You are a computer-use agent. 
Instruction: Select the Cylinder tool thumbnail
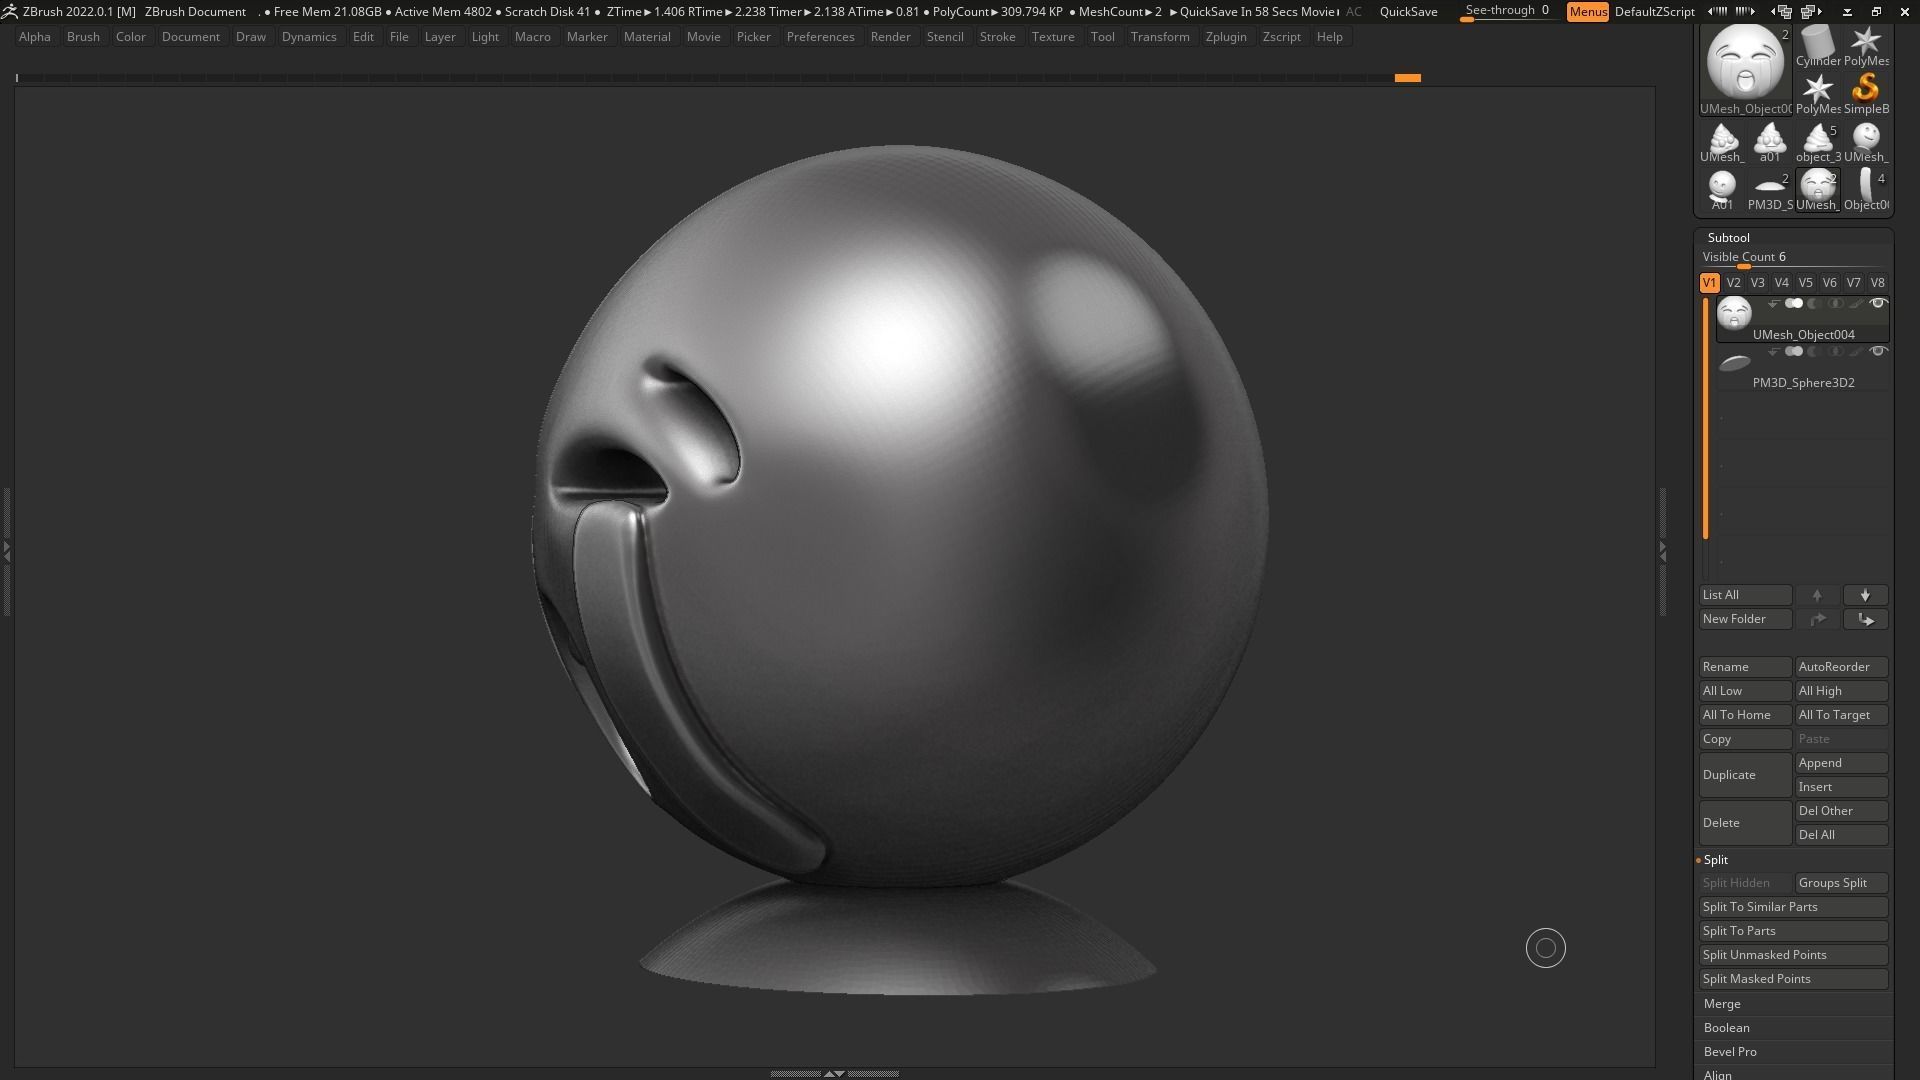pos(1817,46)
